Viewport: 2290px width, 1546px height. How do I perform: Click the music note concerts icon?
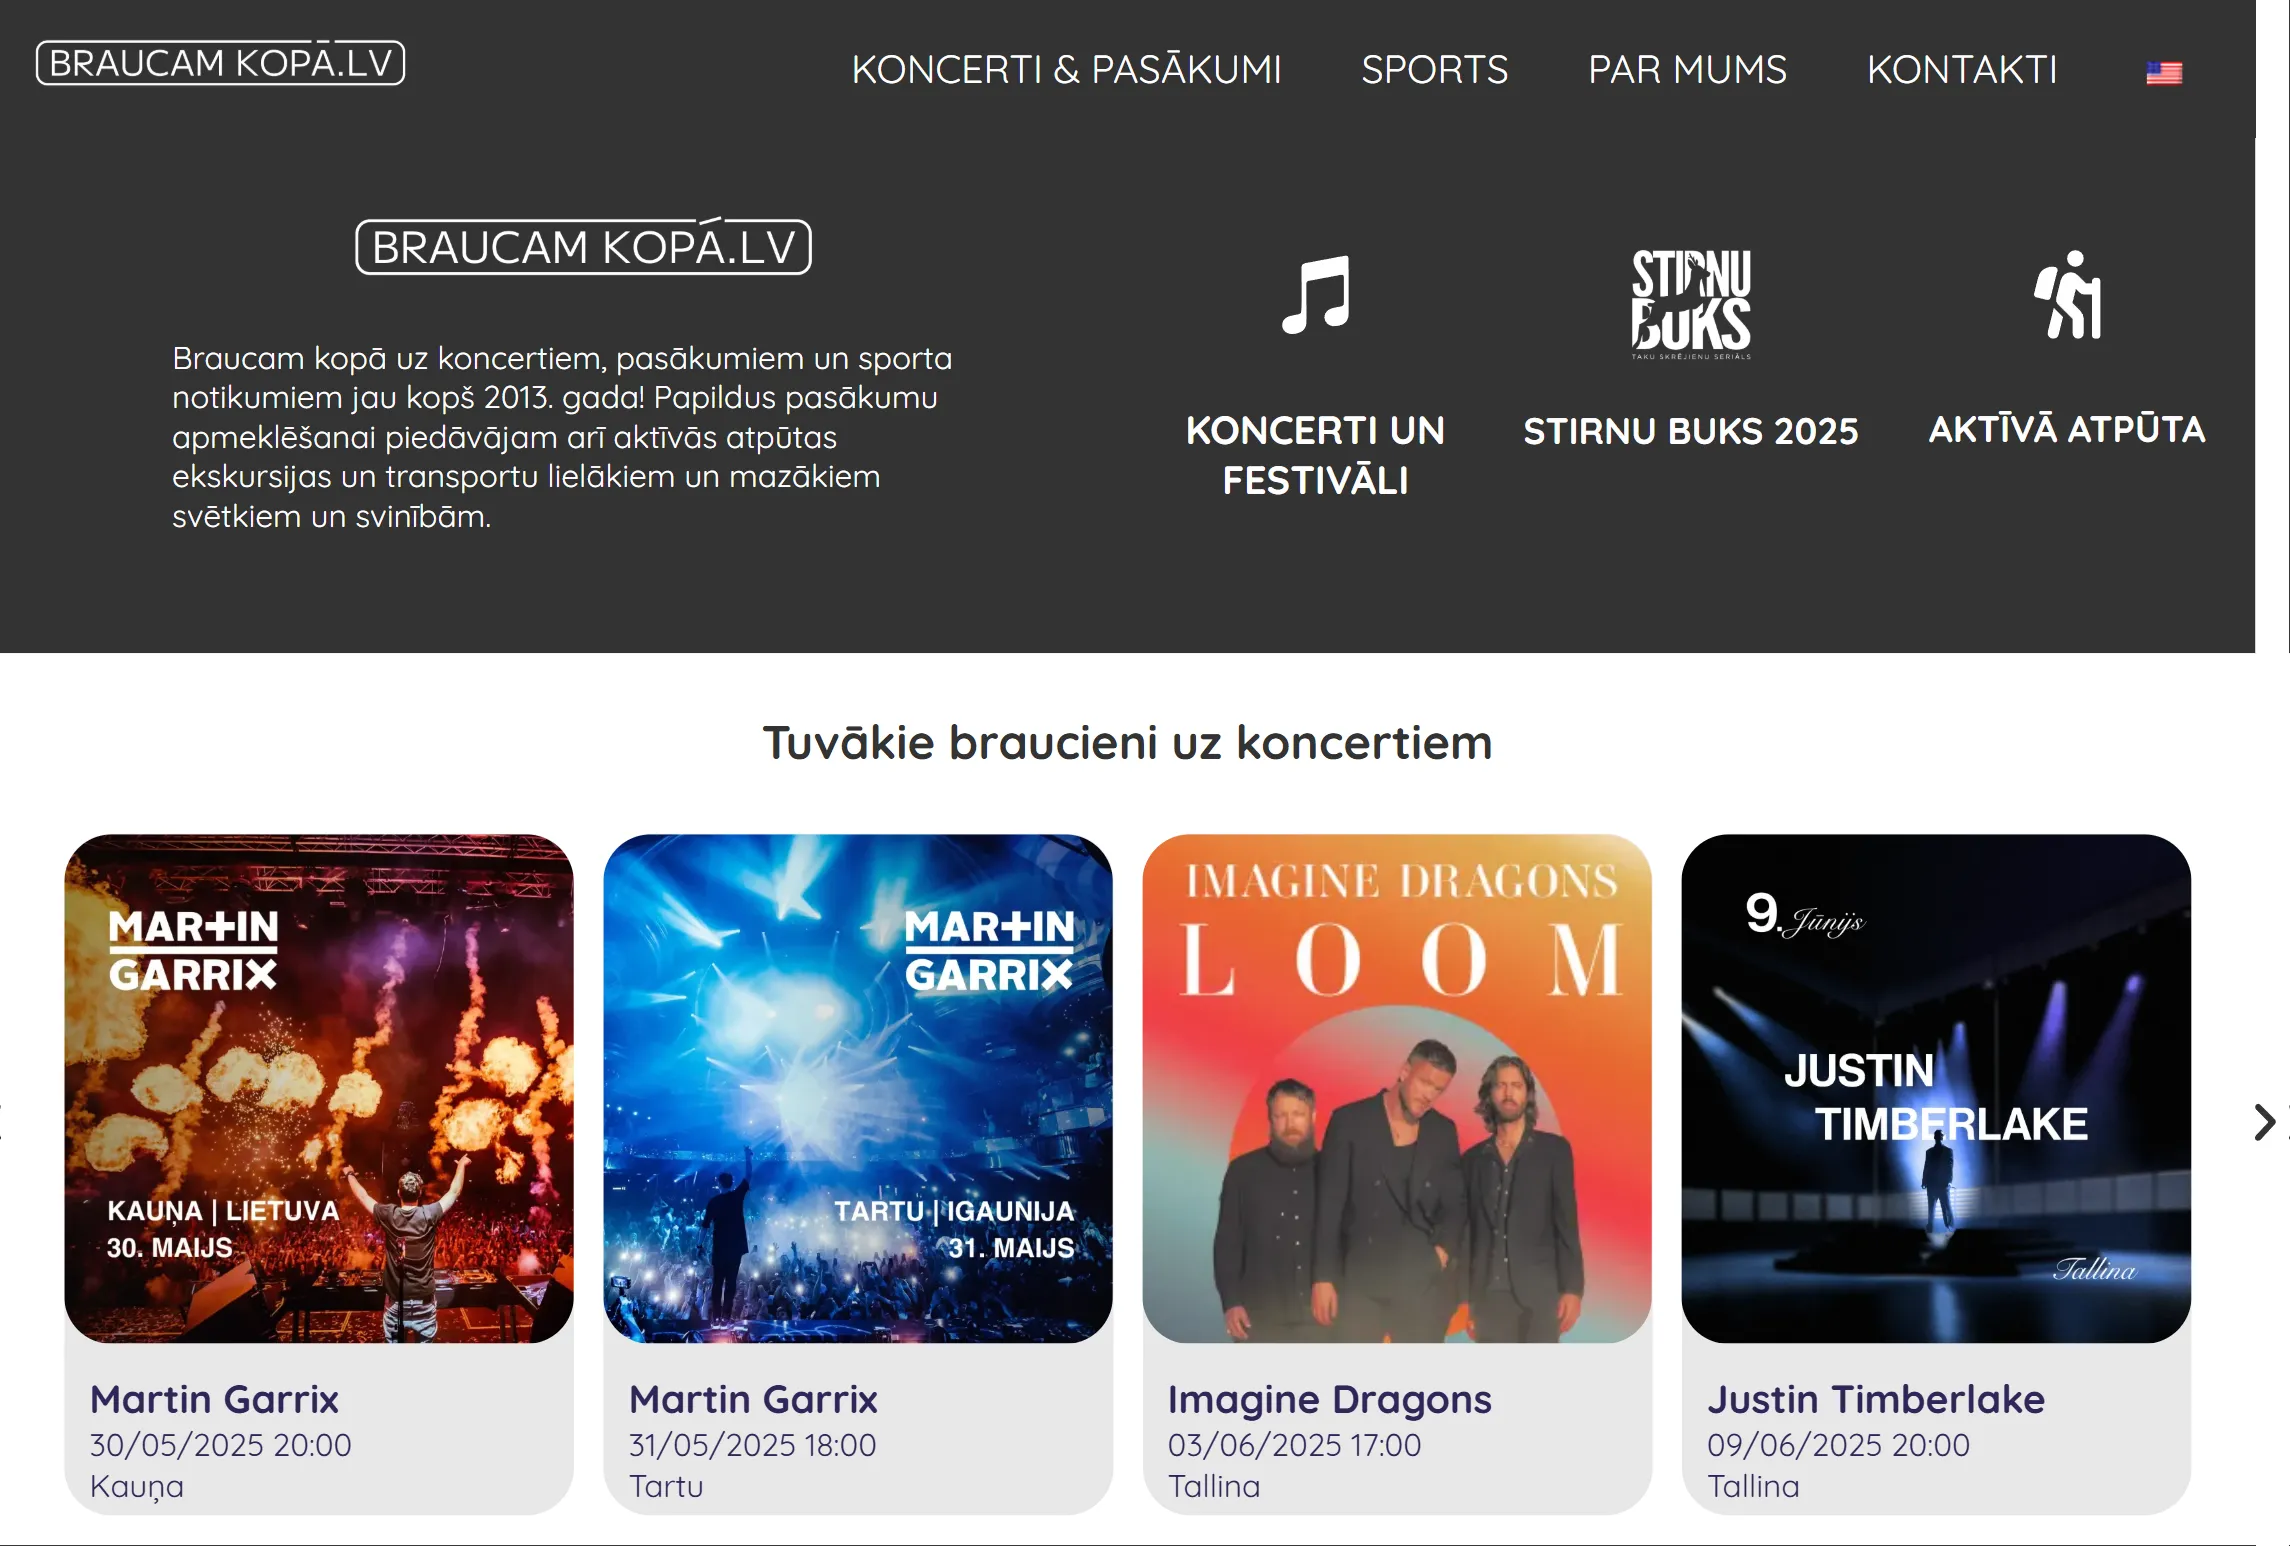(x=1316, y=295)
